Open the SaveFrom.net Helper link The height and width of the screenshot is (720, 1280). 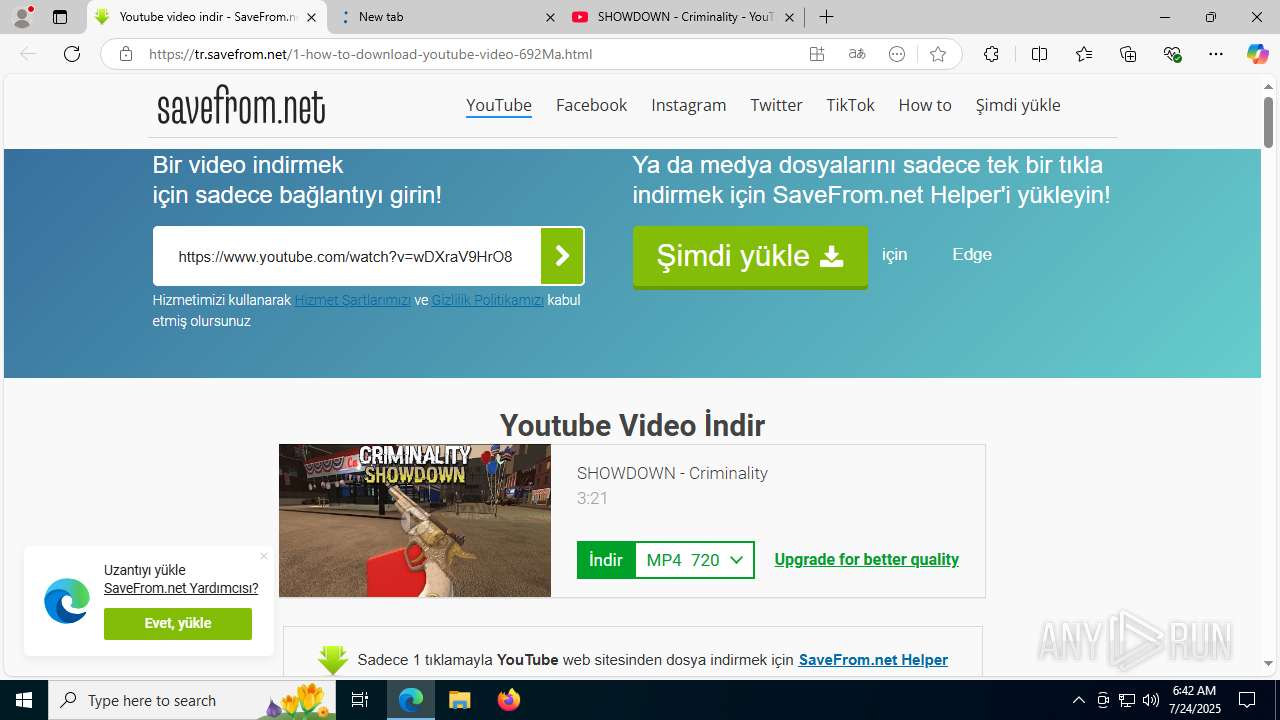tap(873, 660)
